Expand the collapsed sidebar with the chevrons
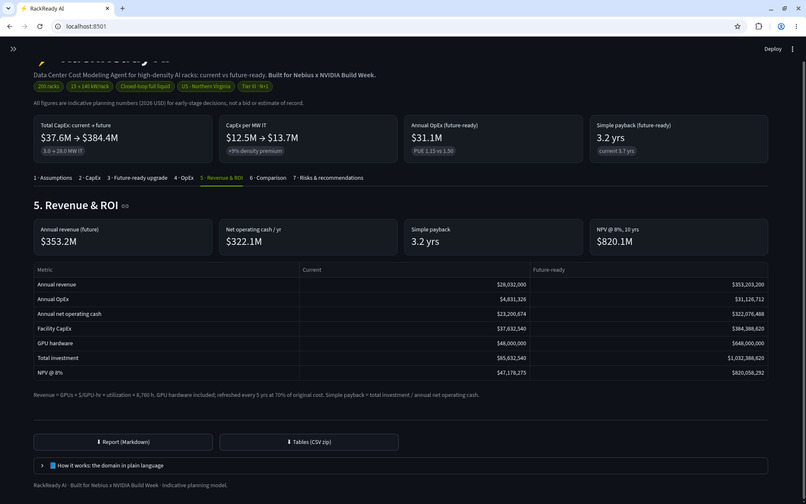 (x=13, y=49)
